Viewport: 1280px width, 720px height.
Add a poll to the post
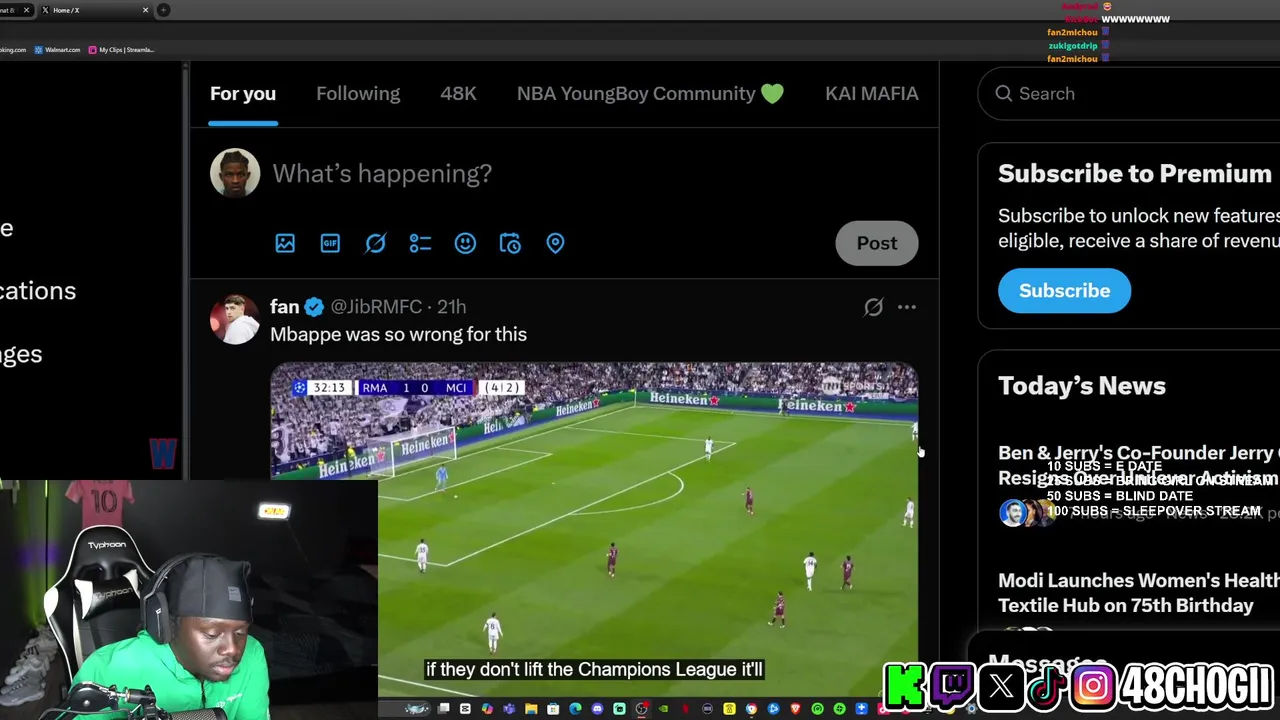420,243
